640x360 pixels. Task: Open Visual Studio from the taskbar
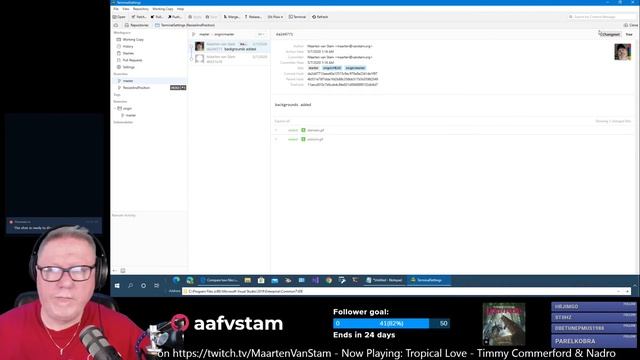point(315,280)
